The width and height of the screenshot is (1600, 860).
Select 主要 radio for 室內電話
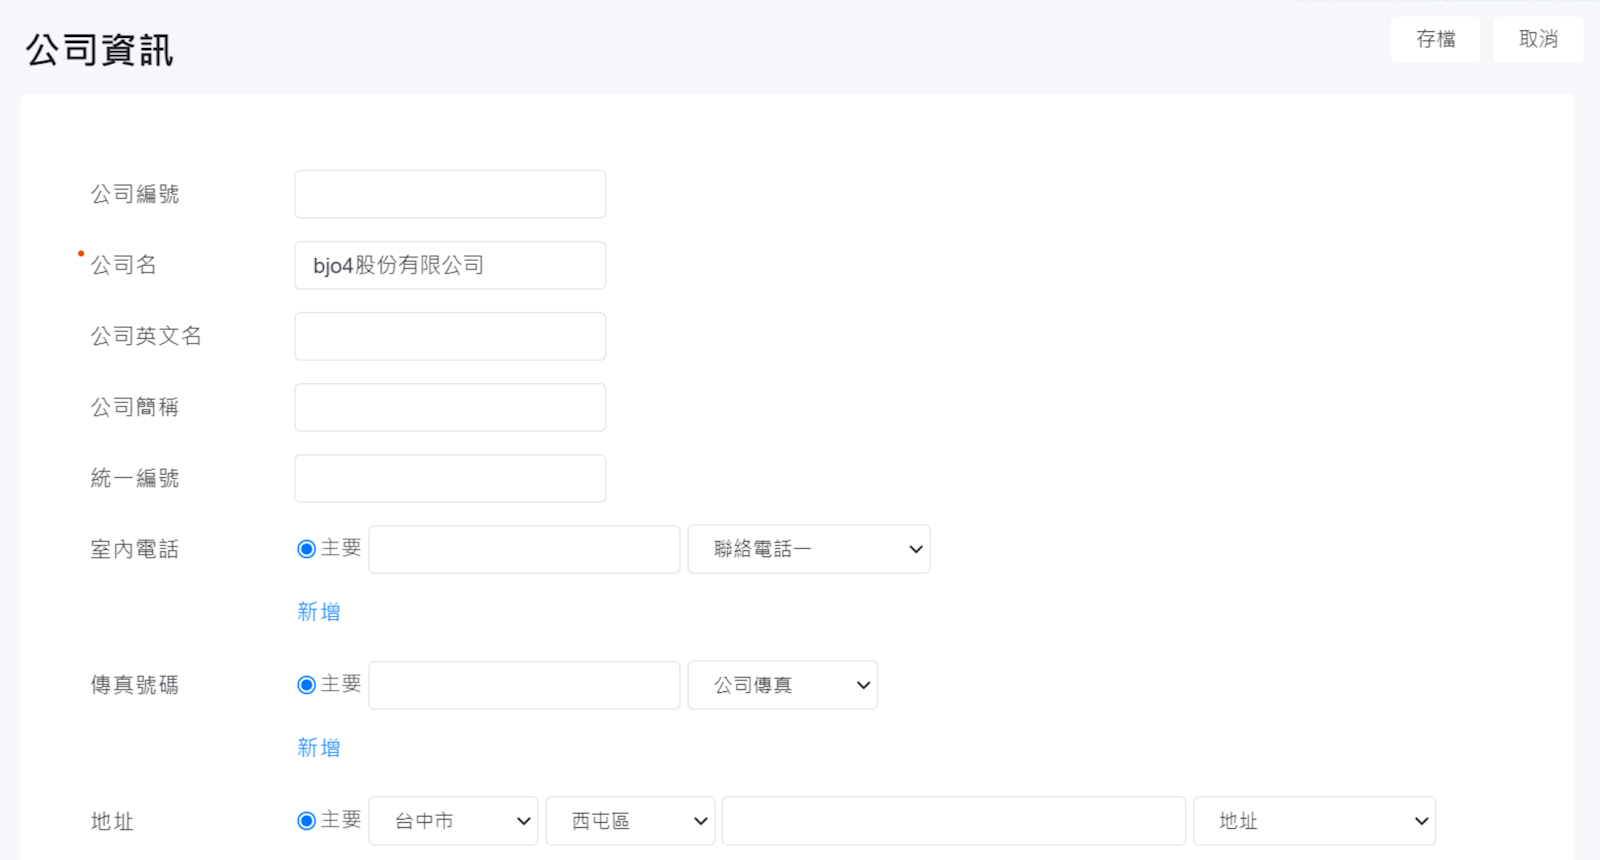click(307, 549)
